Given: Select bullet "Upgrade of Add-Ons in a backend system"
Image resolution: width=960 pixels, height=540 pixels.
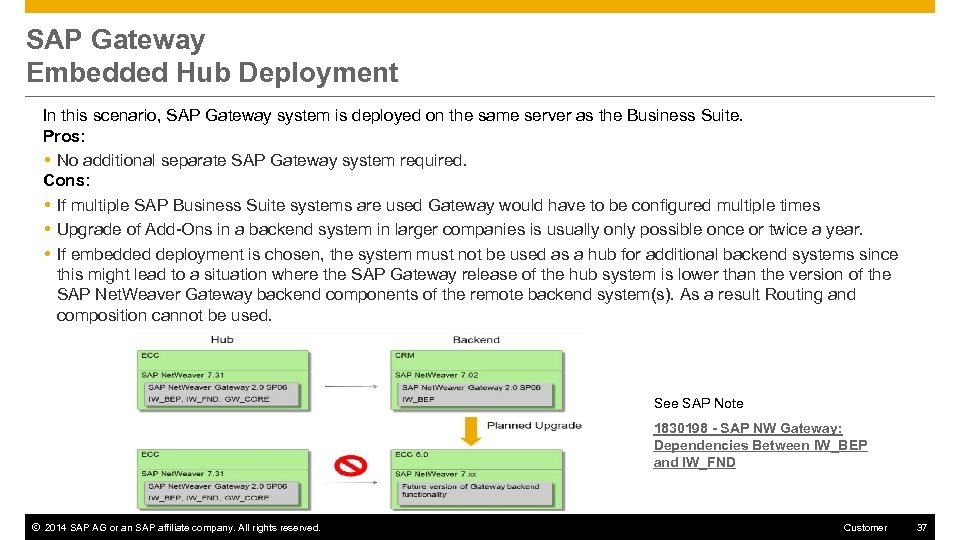Looking at the screenshot, I should click(x=460, y=230).
